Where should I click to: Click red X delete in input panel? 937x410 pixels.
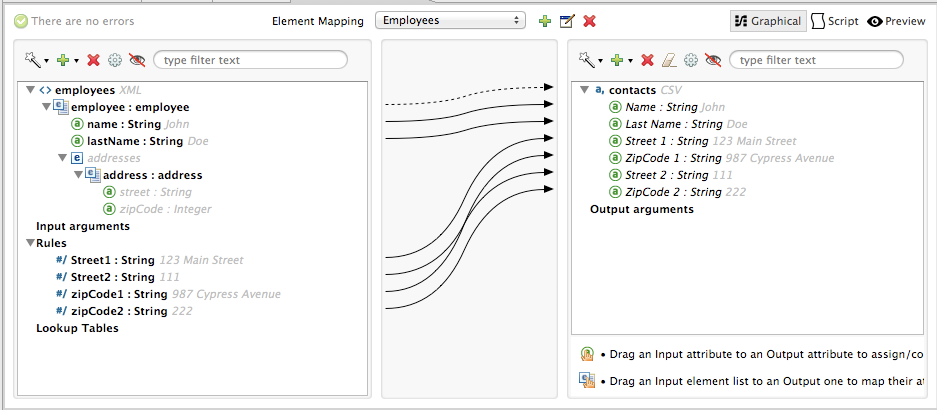click(93, 60)
